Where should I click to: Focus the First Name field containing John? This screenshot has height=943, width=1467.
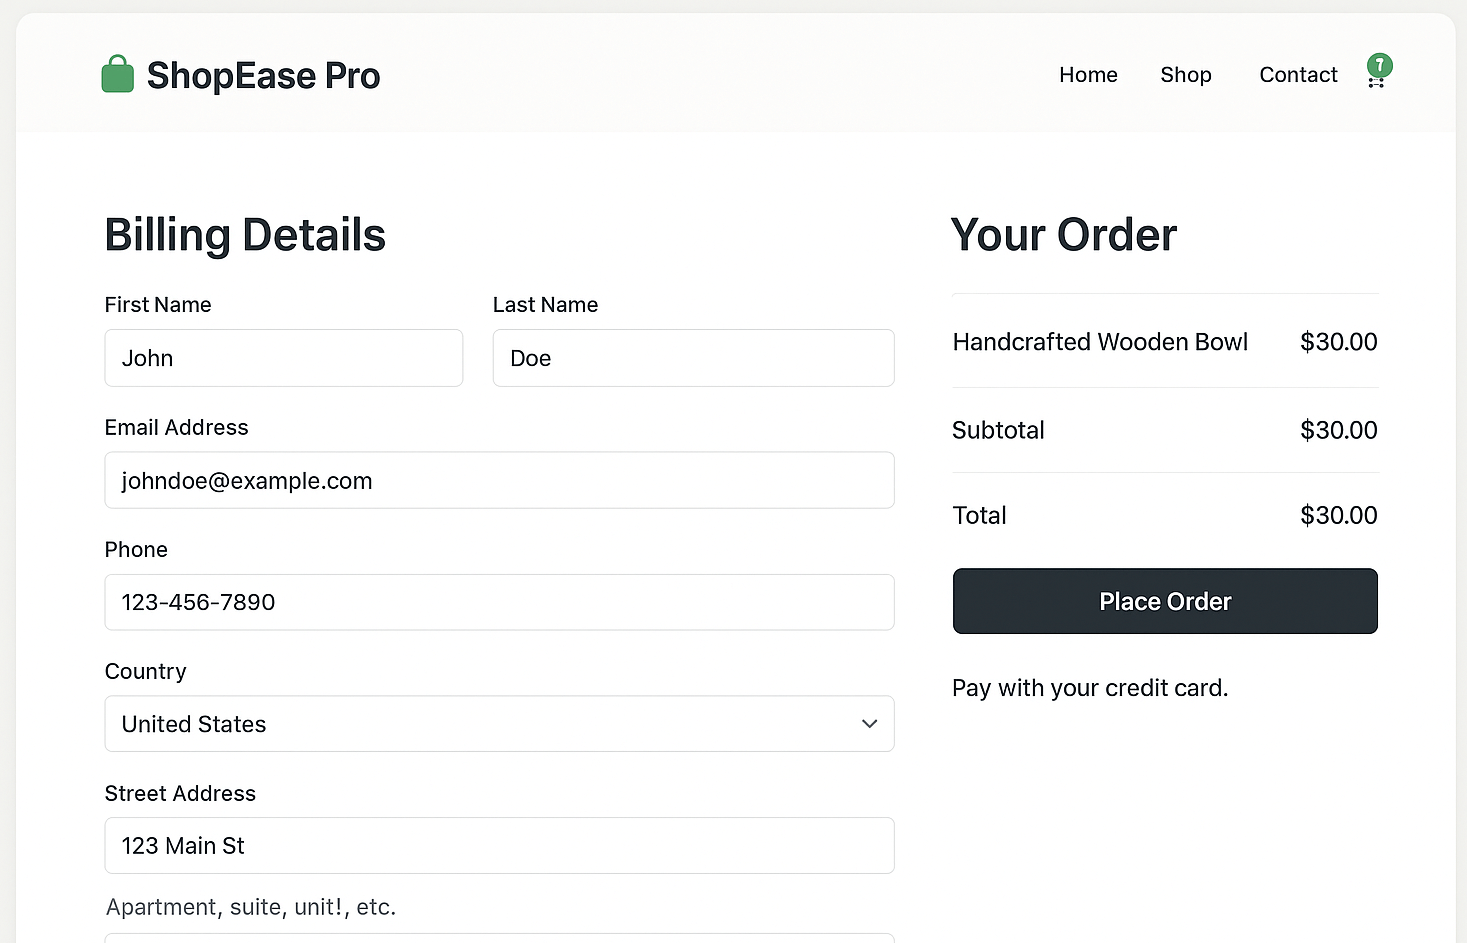283,358
